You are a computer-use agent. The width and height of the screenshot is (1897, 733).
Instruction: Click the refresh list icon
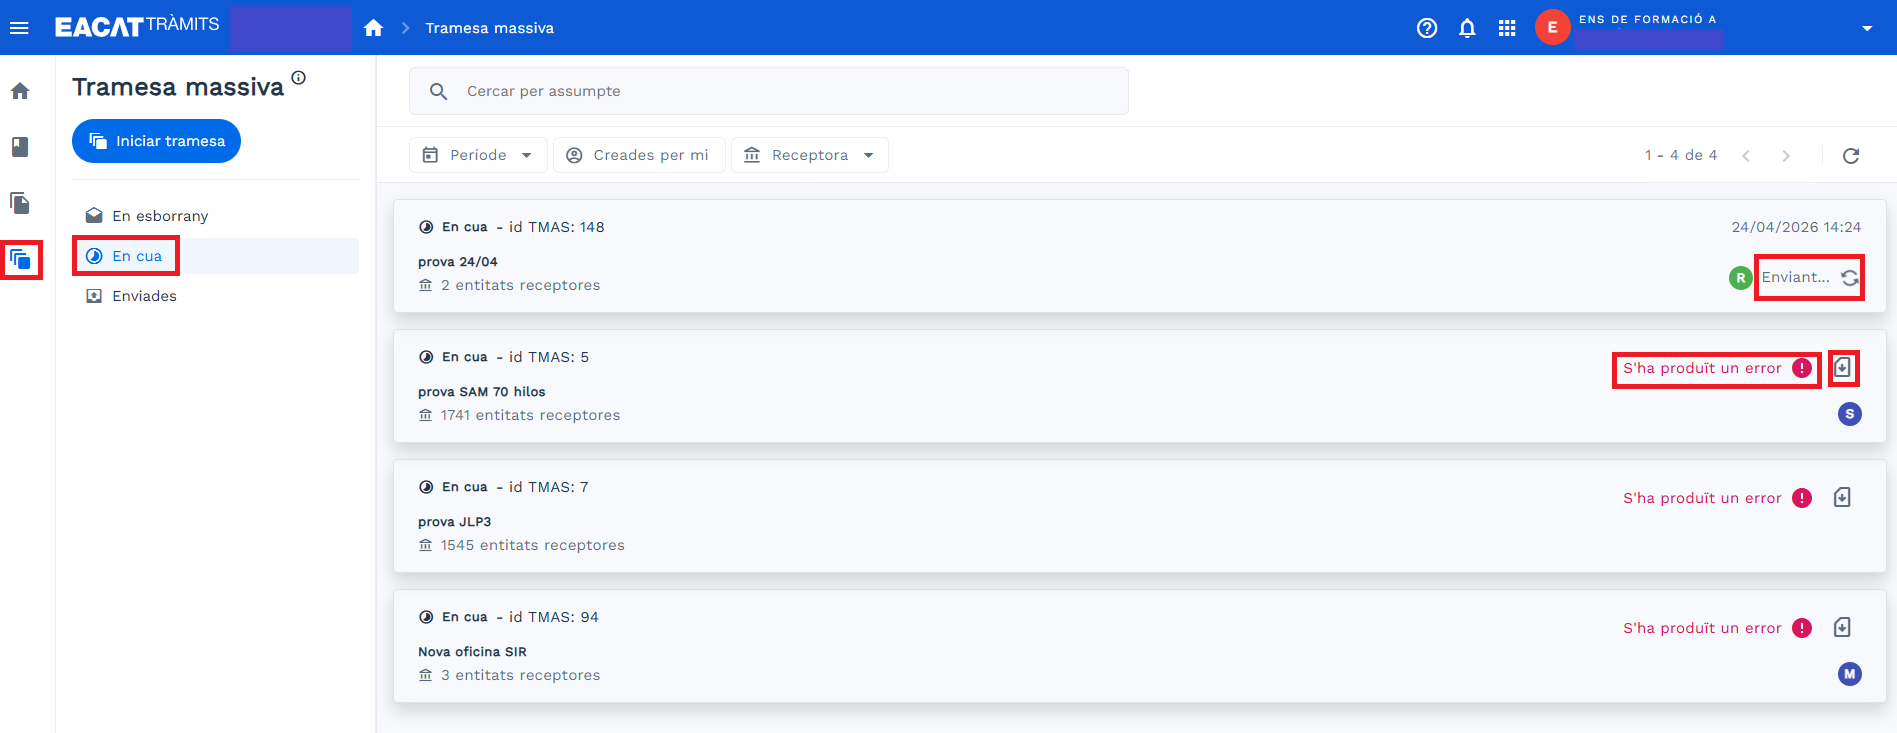tap(1851, 156)
